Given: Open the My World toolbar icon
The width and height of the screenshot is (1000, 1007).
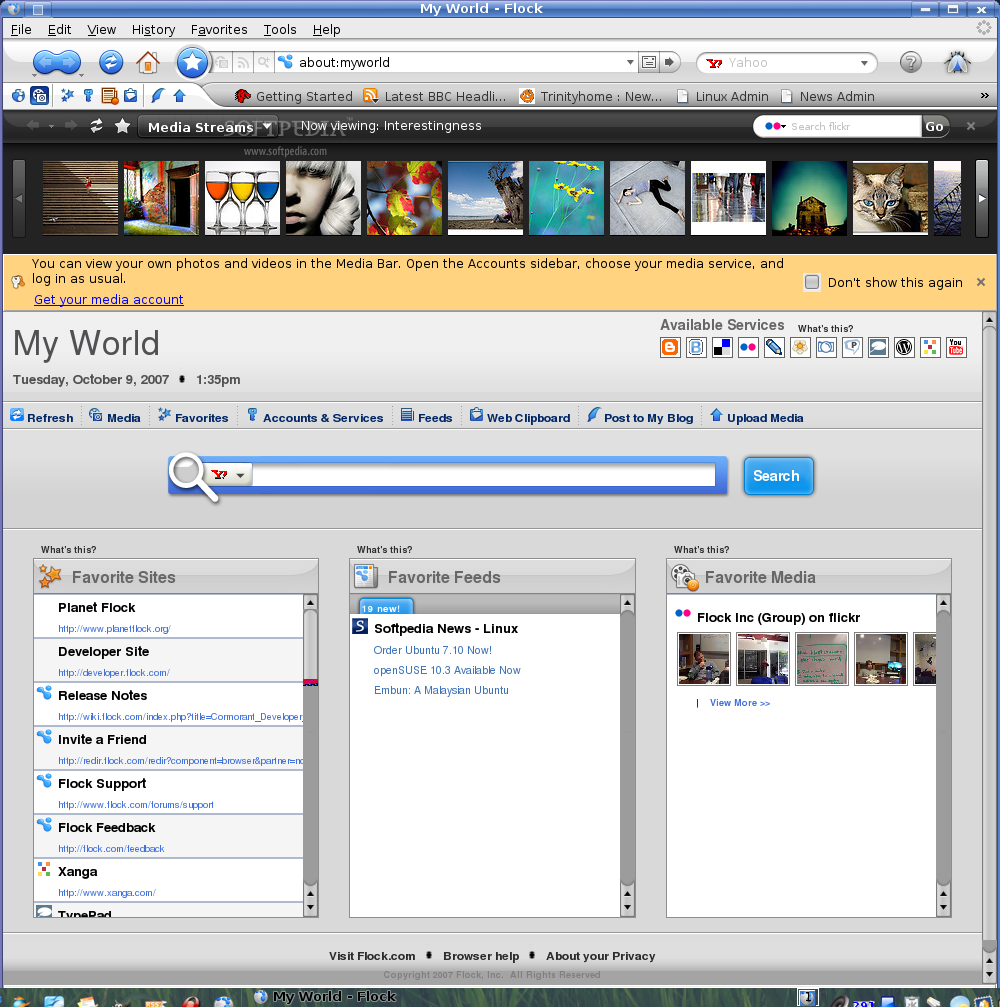Looking at the screenshot, I should pos(19,96).
